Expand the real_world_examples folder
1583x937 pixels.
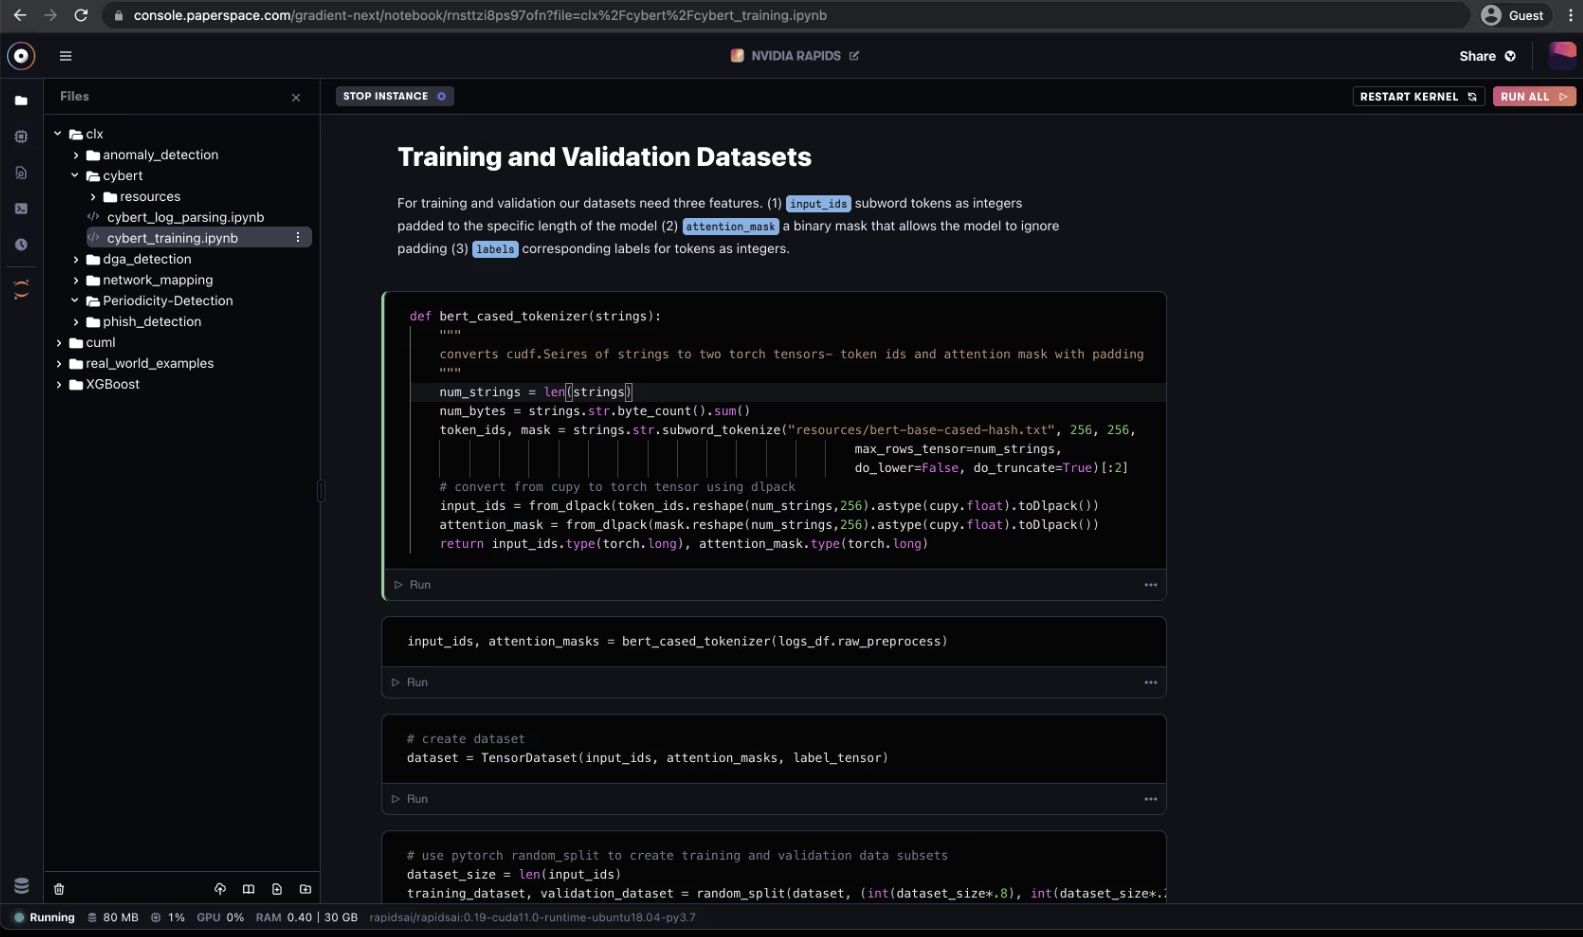(x=59, y=364)
